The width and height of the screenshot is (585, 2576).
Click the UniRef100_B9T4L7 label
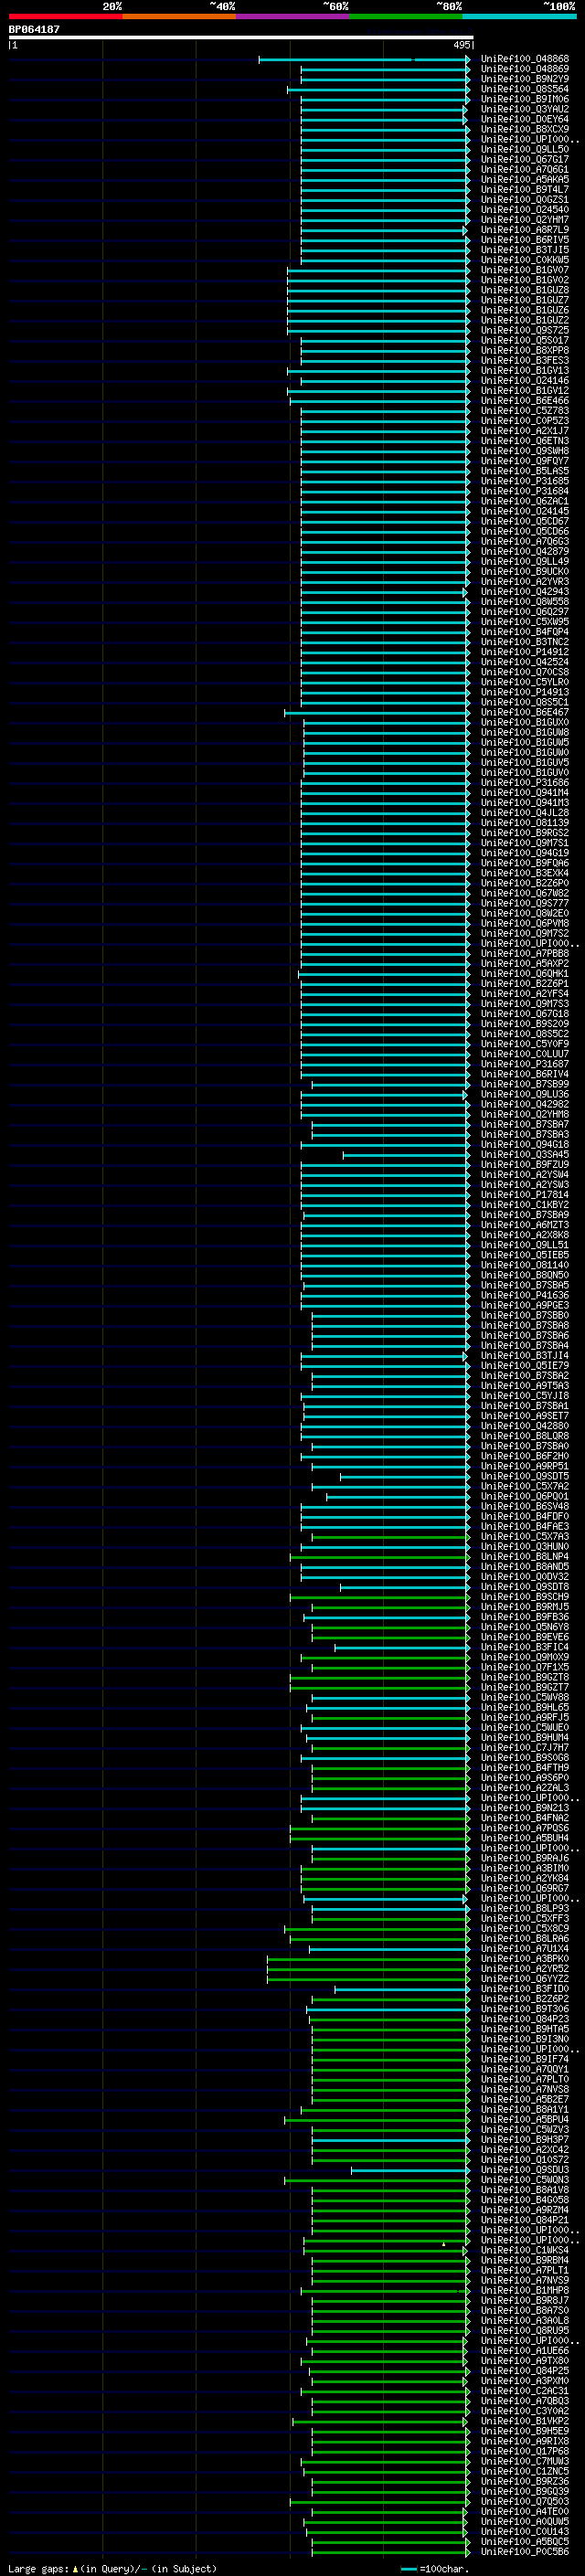(525, 189)
